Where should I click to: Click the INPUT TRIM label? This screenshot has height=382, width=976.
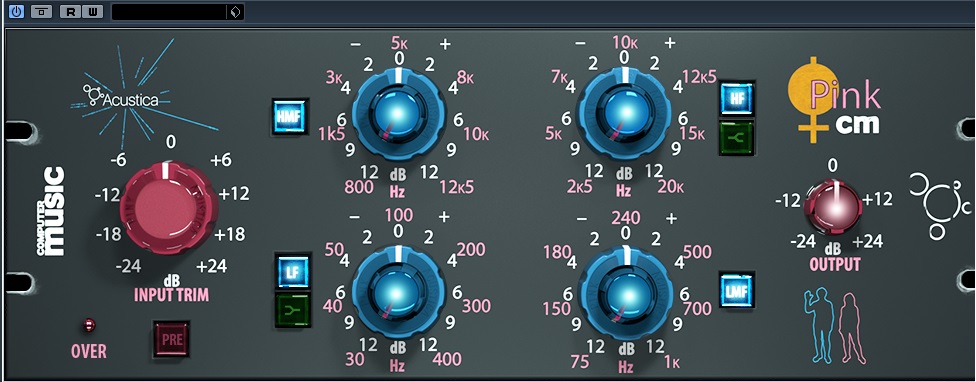coord(171,295)
